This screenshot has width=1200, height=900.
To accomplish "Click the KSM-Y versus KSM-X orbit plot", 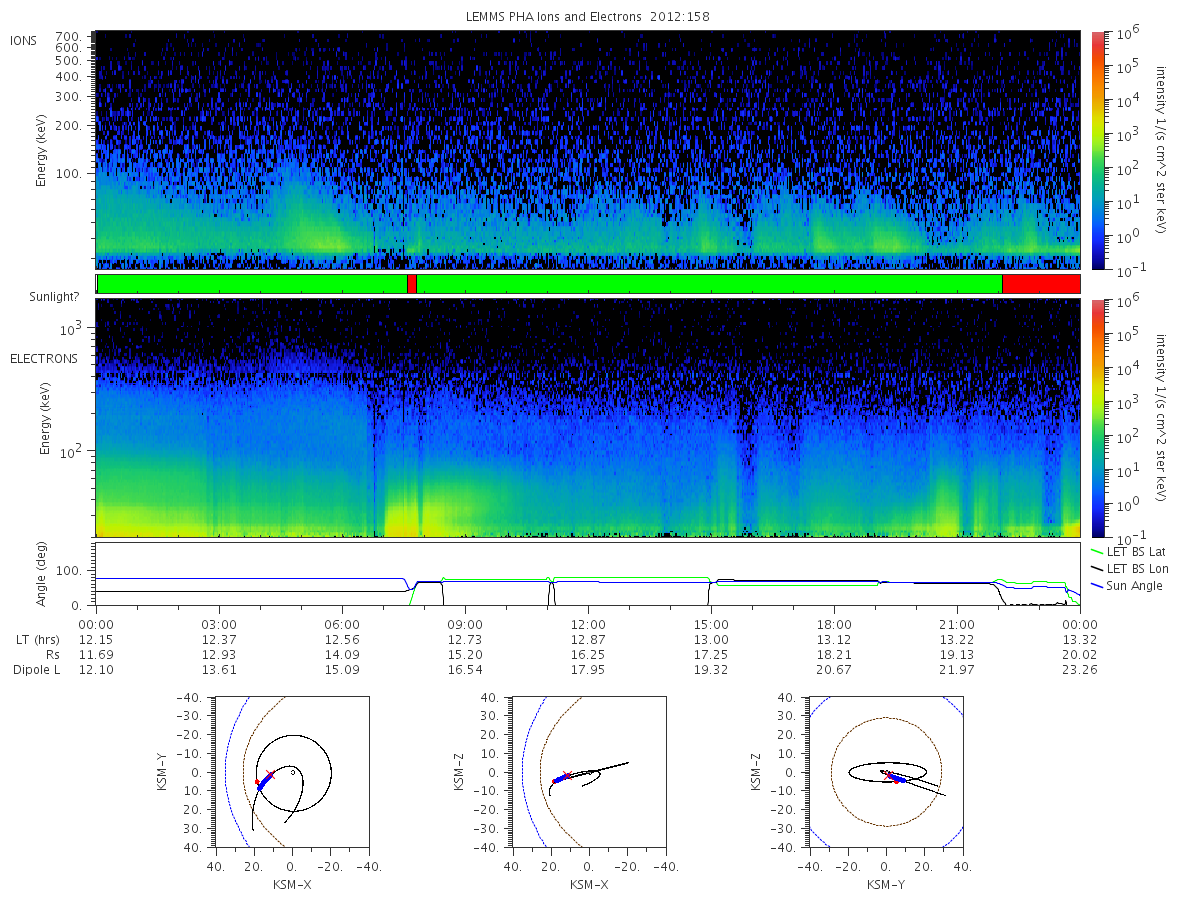I will [x=292, y=772].
